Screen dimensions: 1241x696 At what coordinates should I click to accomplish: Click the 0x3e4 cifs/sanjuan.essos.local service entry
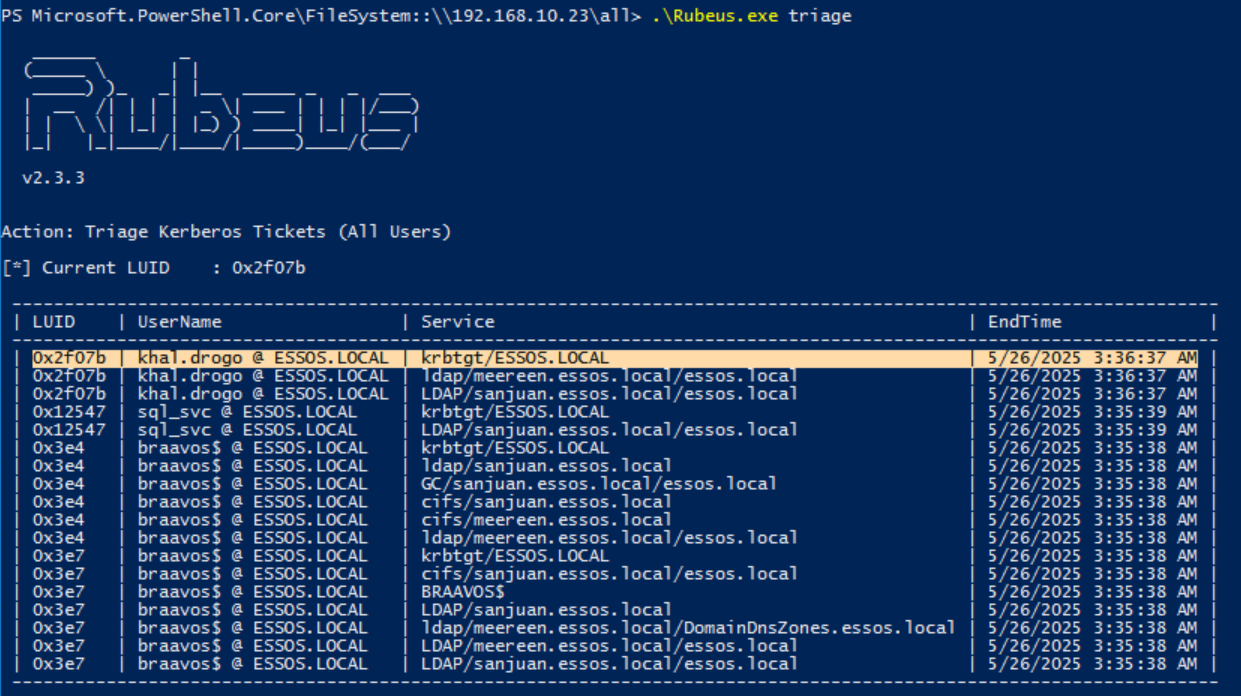click(546, 502)
